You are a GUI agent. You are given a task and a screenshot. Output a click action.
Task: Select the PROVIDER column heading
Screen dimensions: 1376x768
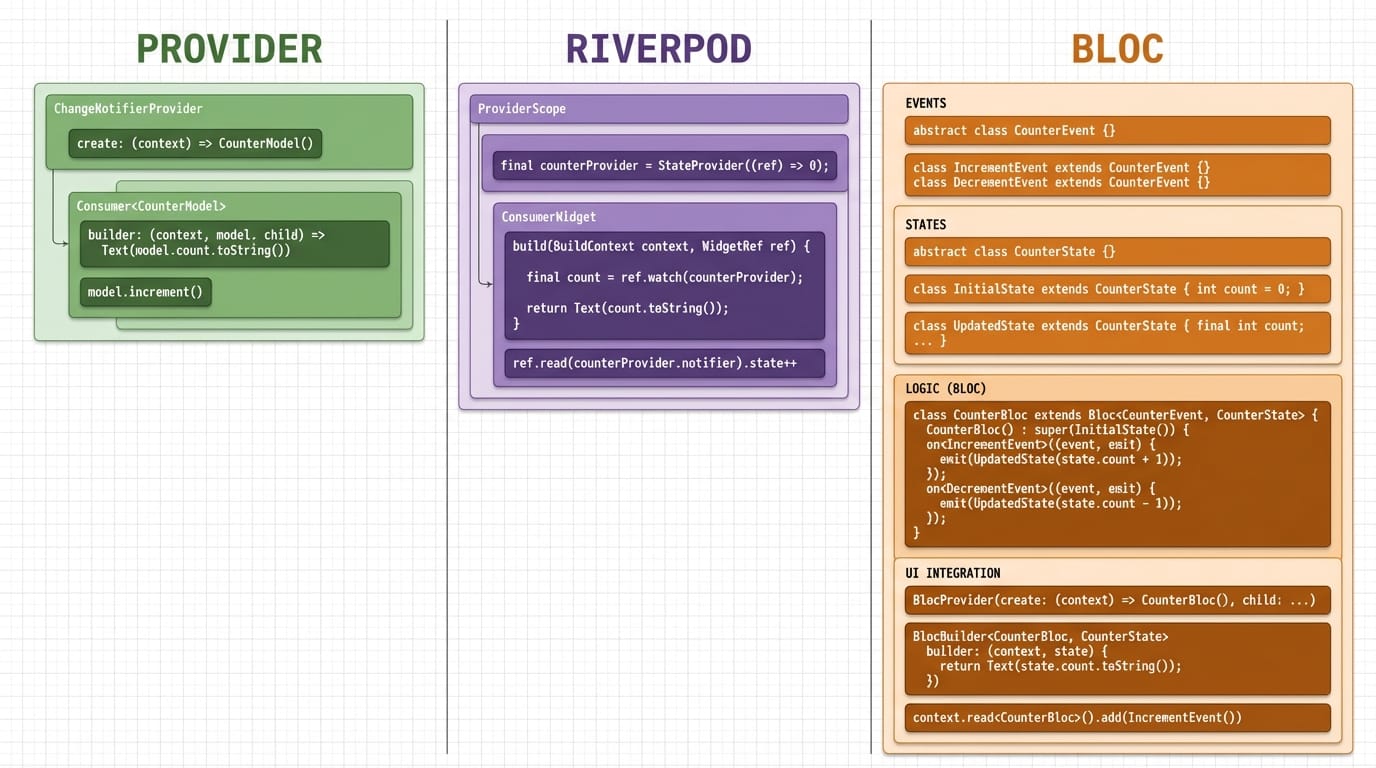pos(228,47)
